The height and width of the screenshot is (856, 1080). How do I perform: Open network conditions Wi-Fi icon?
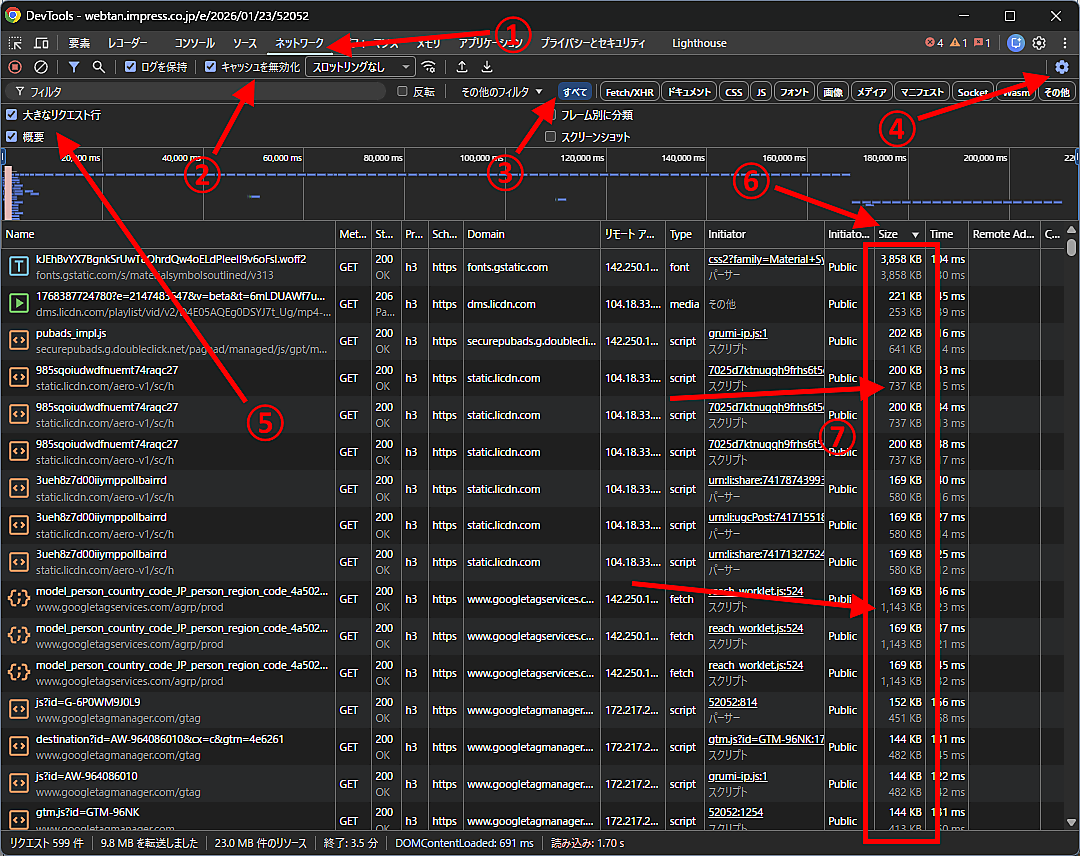(x=429, y=67)
